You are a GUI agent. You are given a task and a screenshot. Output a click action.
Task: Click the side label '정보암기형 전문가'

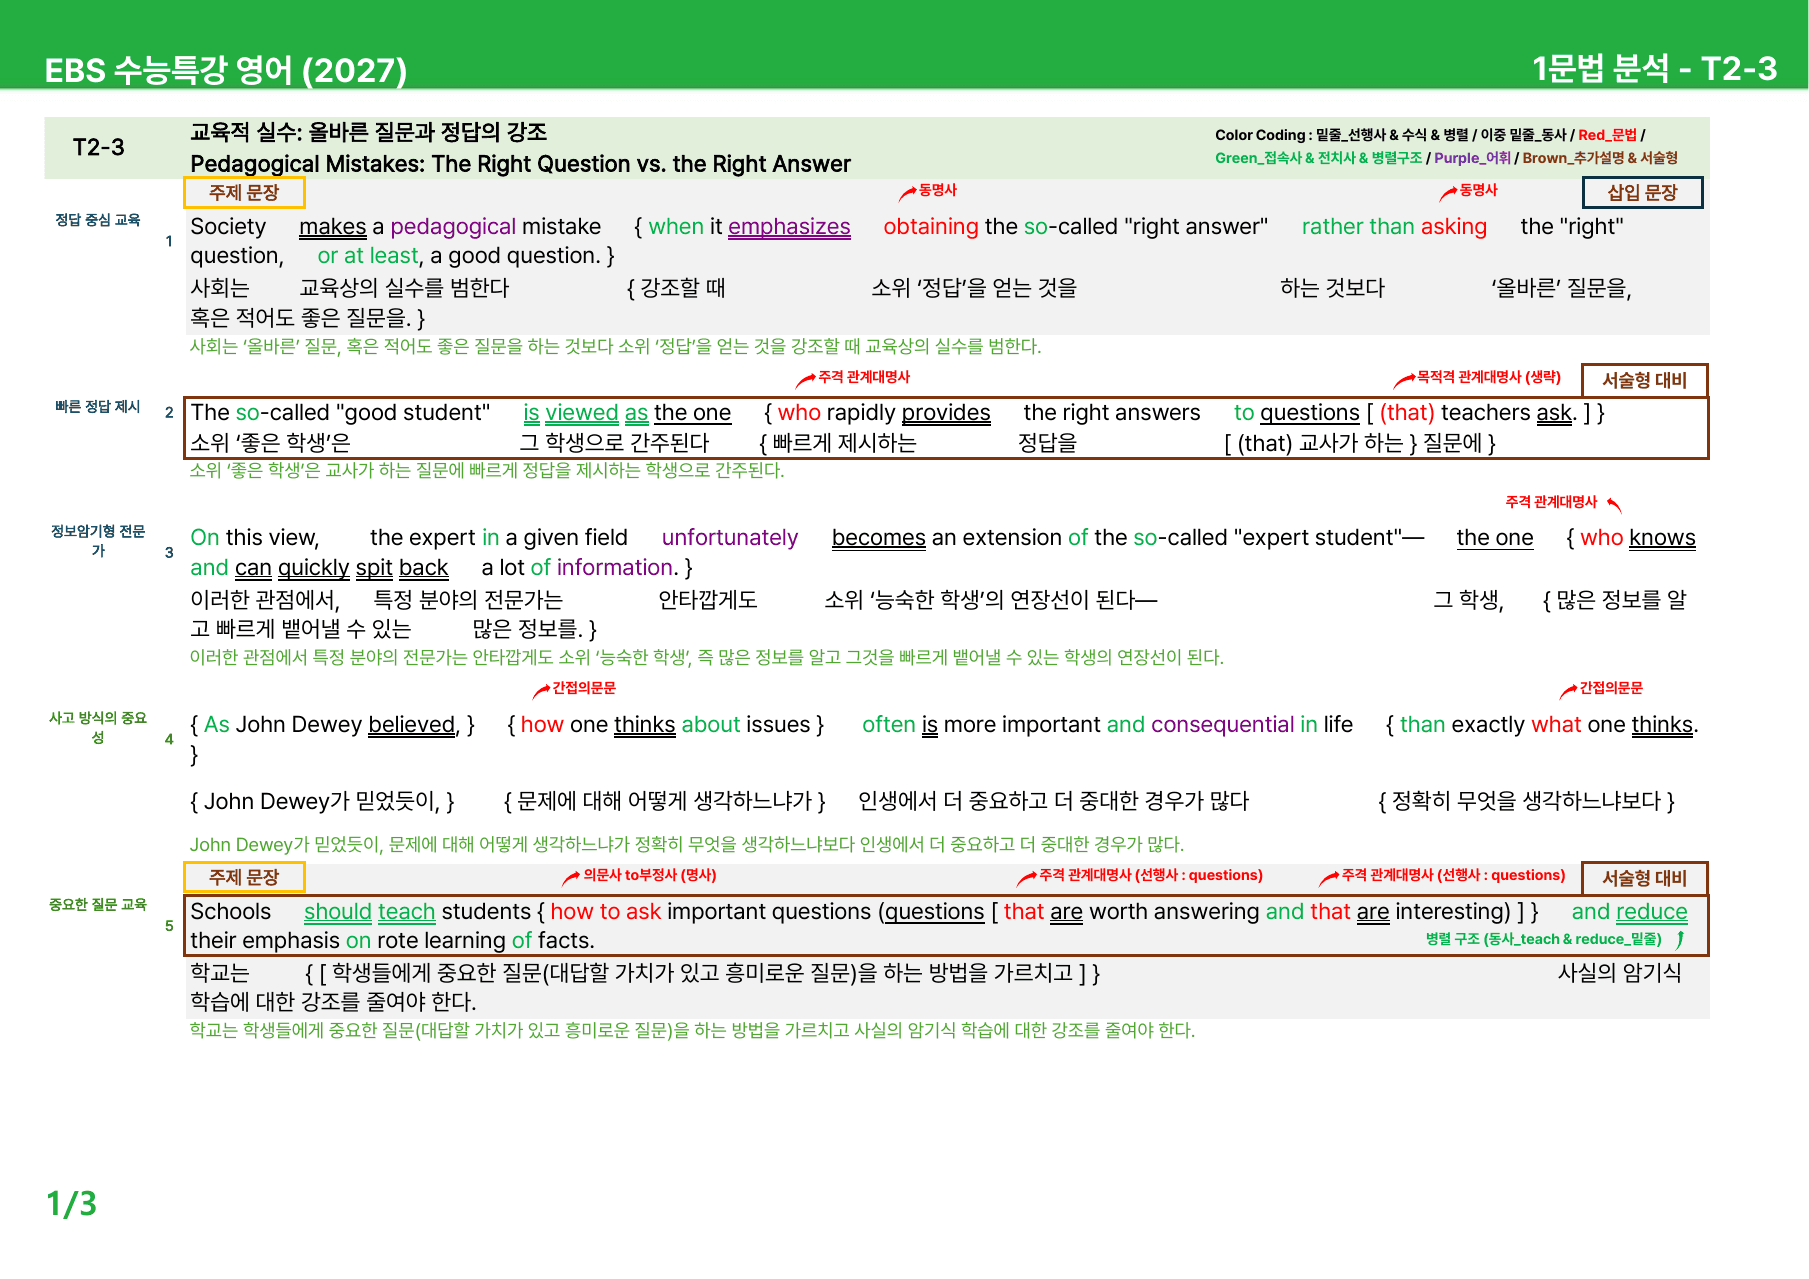[x=98, y=541]
